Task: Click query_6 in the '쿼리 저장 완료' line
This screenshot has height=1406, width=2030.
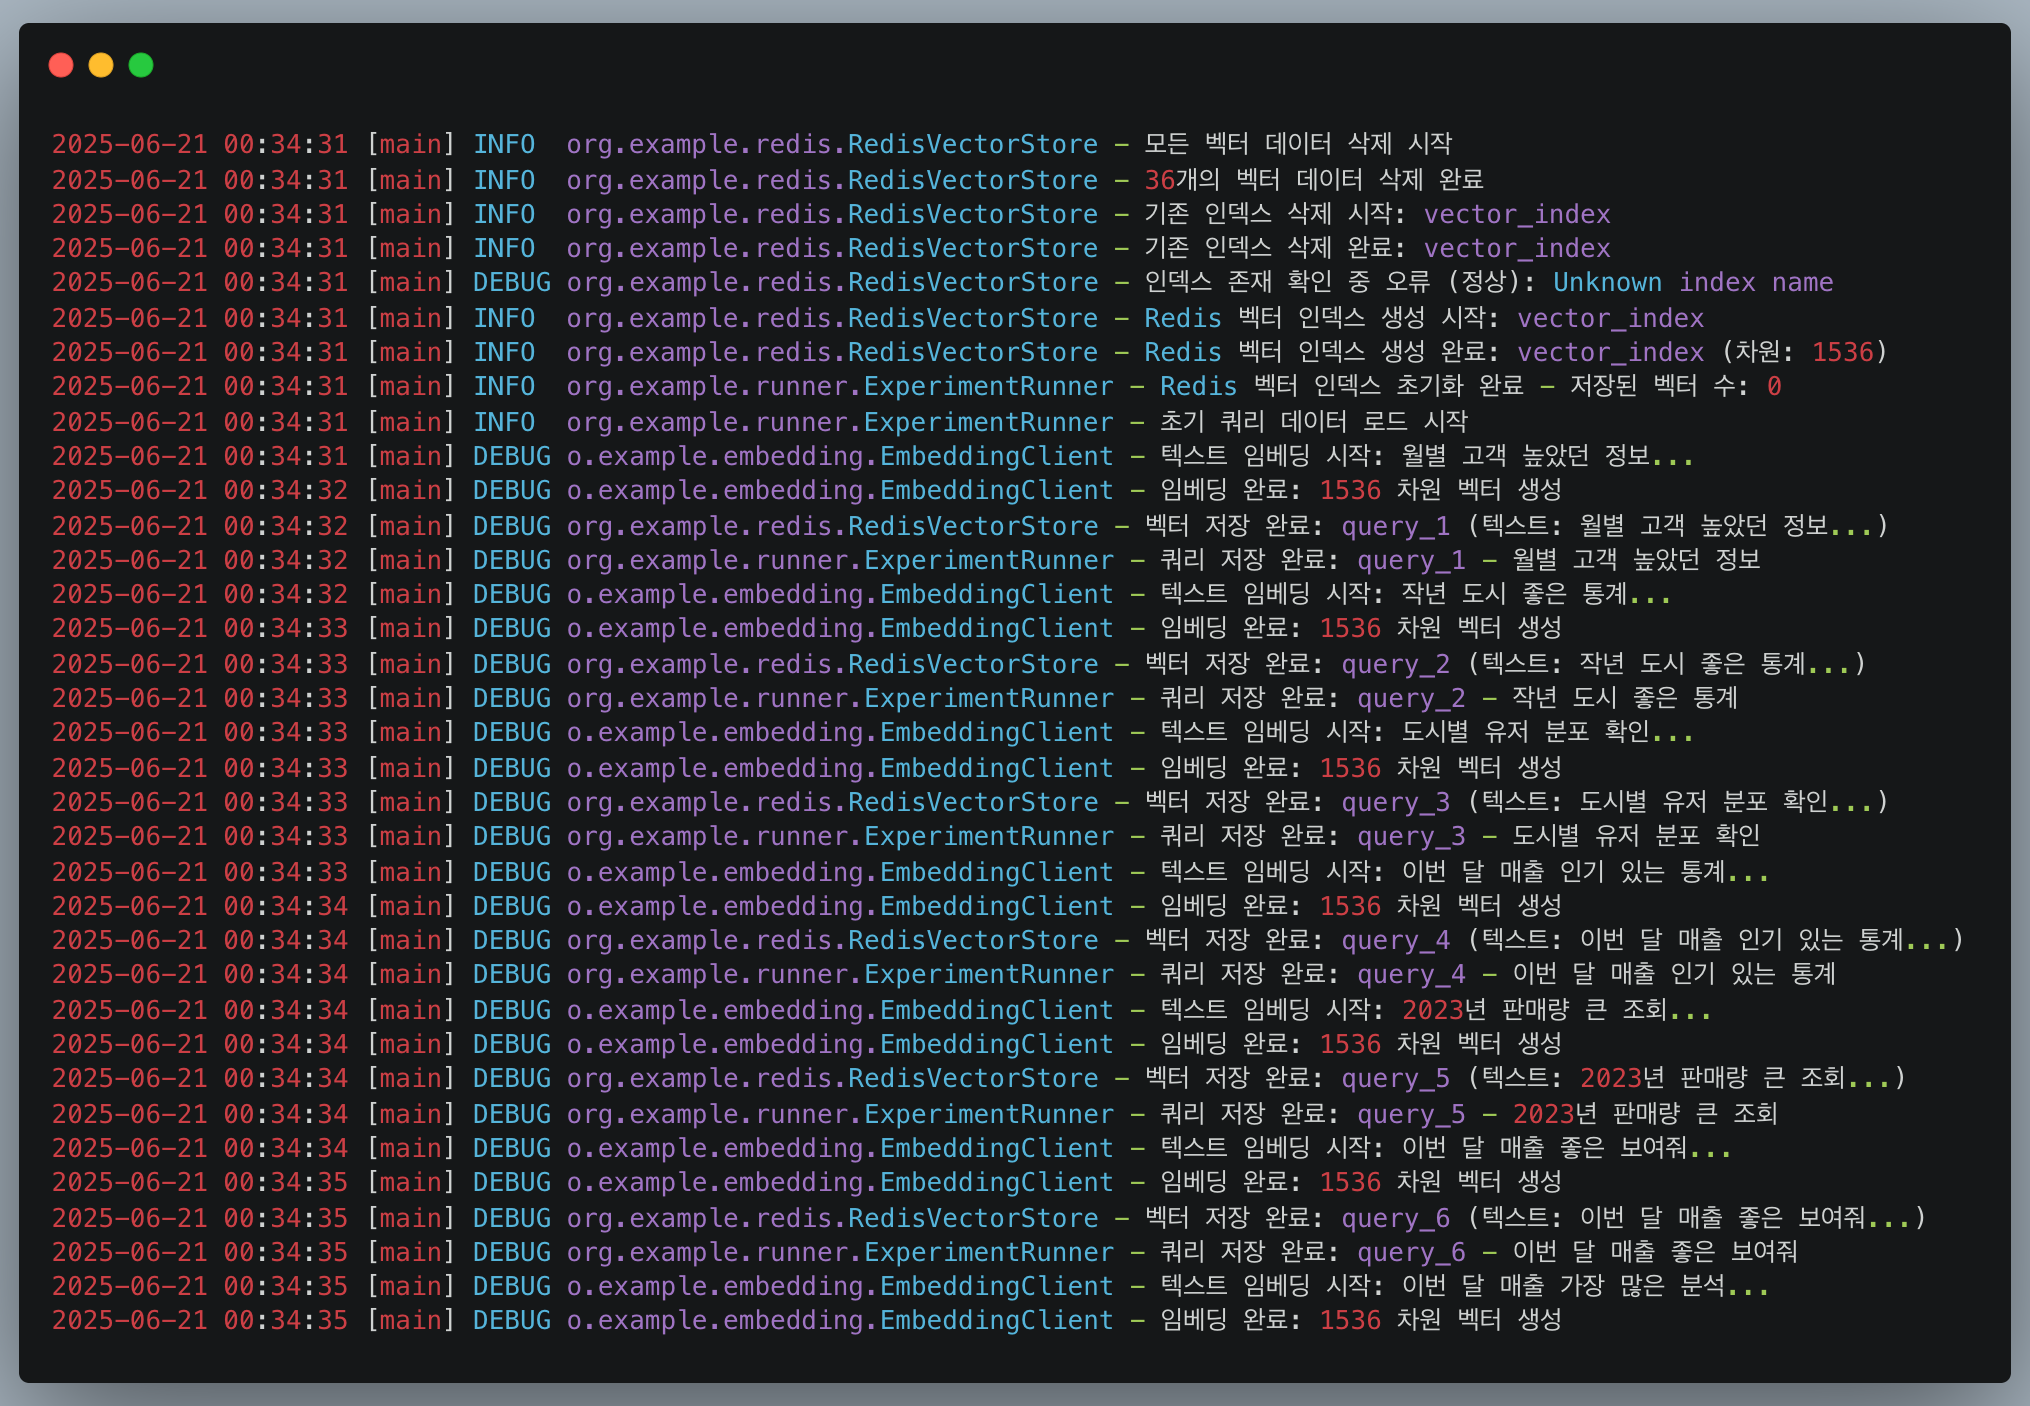Action: [x=1410, y=1252]
